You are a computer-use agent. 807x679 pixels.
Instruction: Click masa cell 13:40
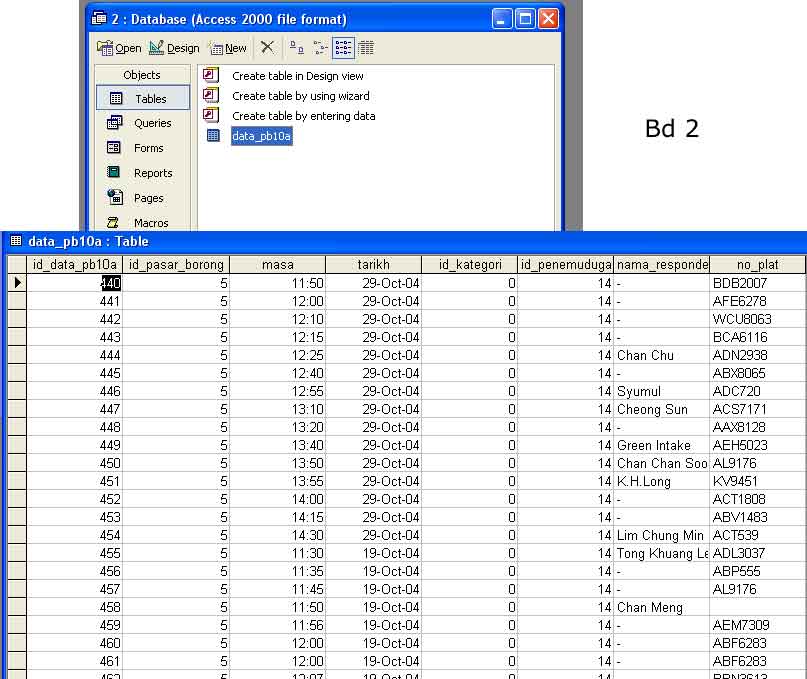[x=277, y=445]
